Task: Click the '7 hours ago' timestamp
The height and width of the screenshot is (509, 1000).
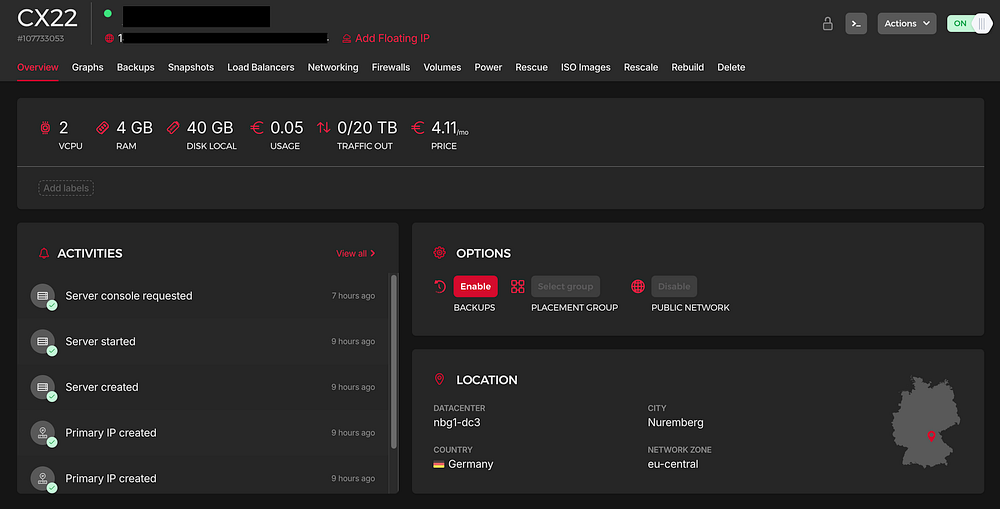Action: (x=353, y=296)
